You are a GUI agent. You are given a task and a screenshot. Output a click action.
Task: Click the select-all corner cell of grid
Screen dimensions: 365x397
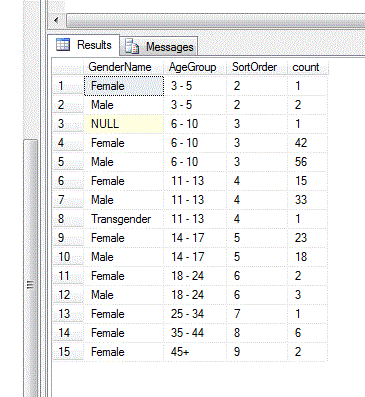click(x=68, y=67)
